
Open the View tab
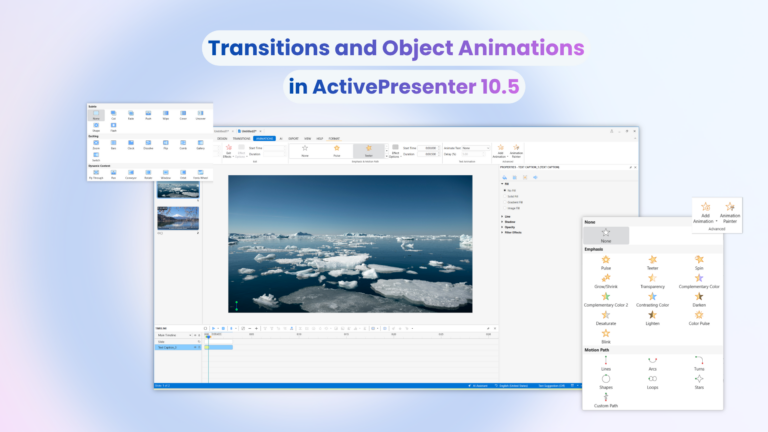[308, 139]
